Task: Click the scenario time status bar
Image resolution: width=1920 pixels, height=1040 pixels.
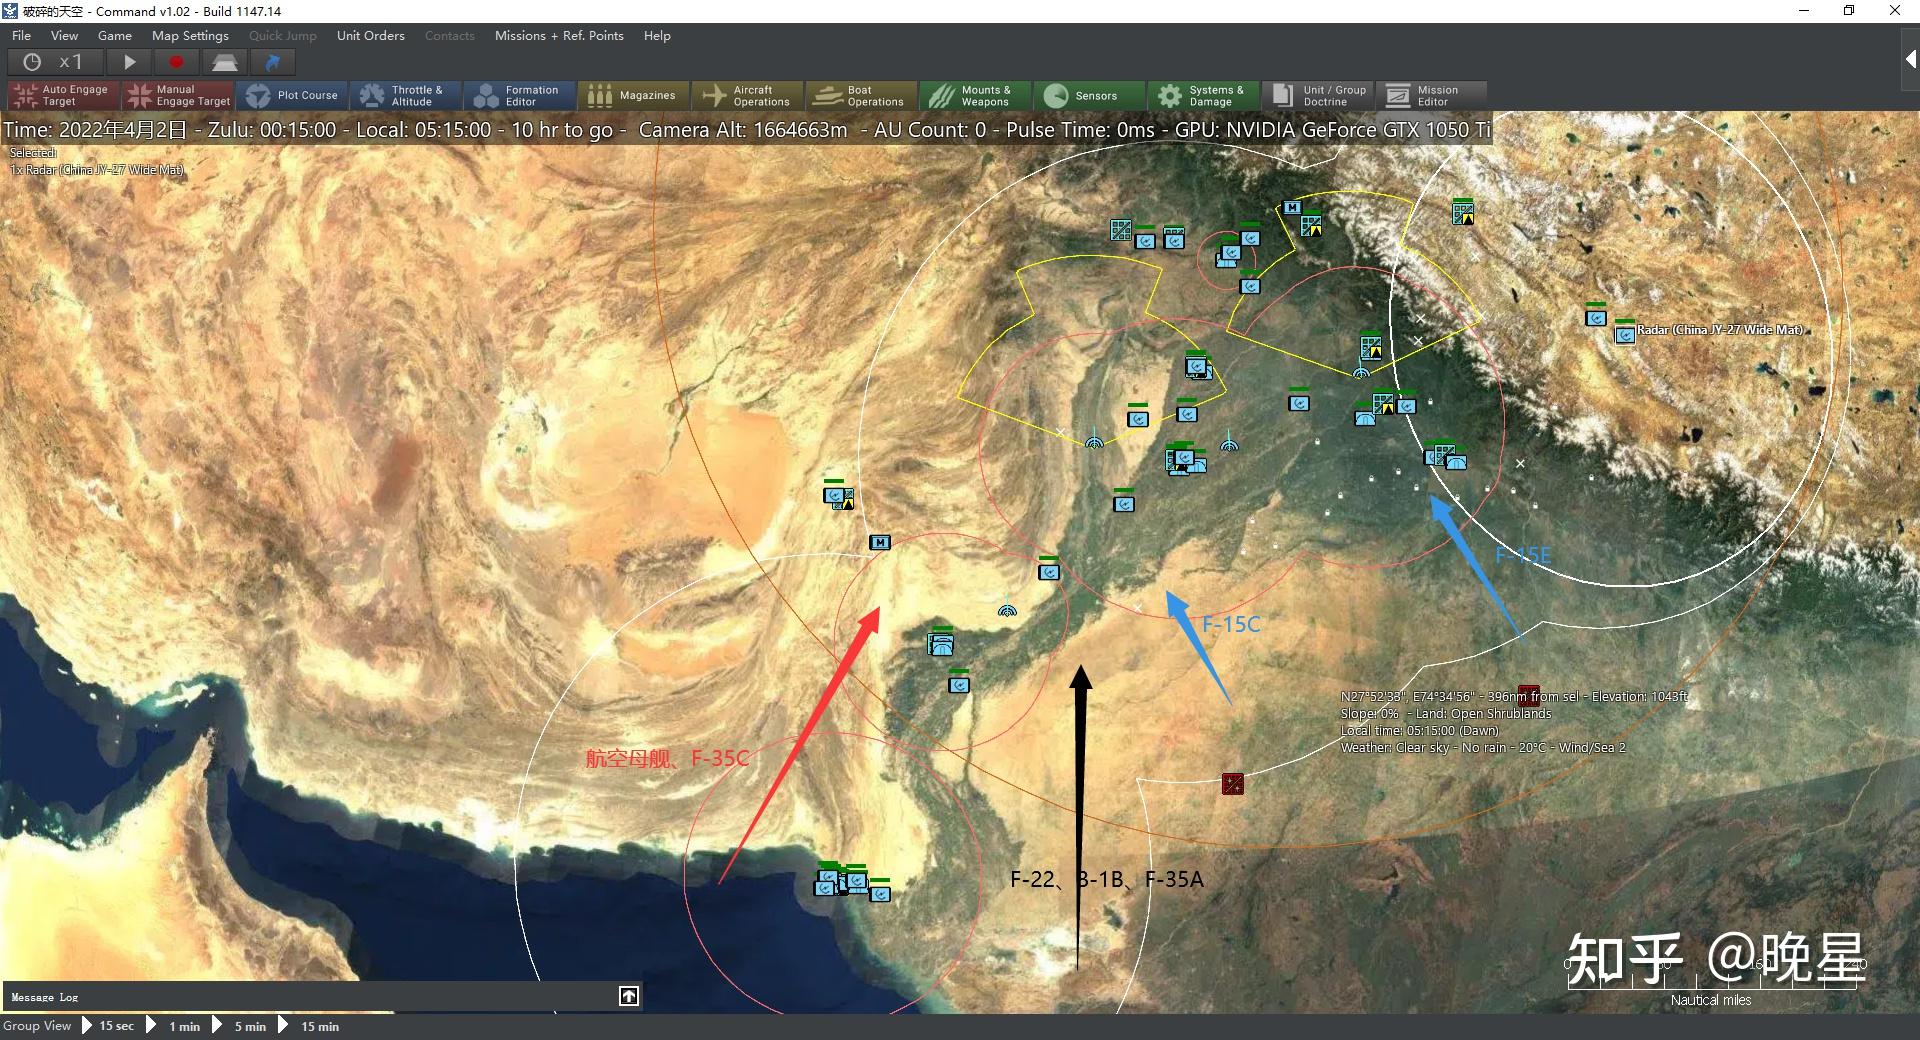Action: pos(747,130)
